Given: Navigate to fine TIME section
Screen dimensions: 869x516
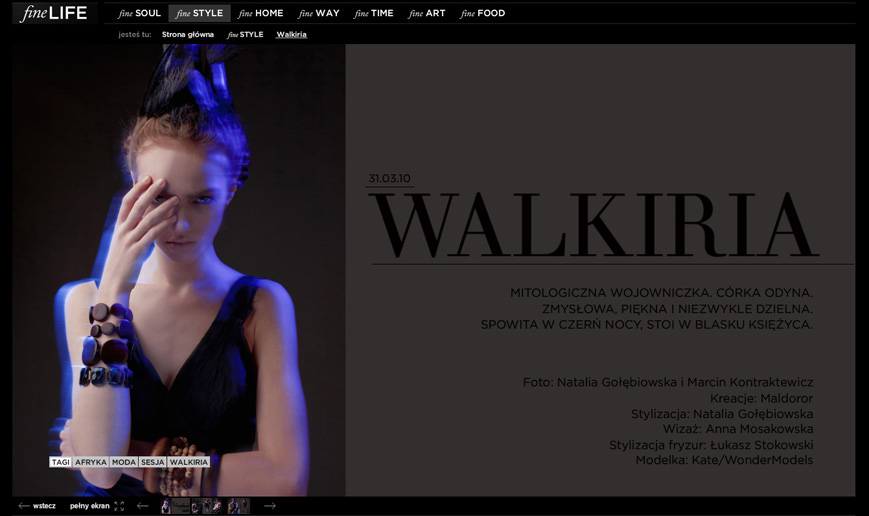Looking at the screenshot, I should (374, 14).
